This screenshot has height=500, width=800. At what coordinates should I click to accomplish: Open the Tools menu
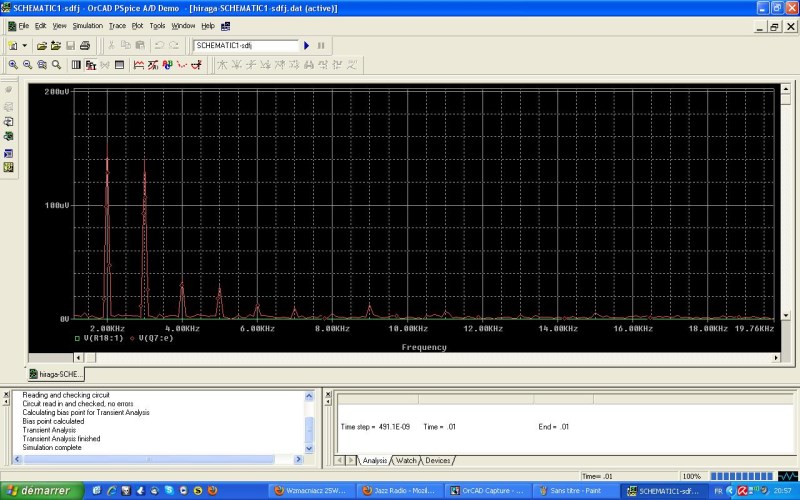click(x=157, y=26)
